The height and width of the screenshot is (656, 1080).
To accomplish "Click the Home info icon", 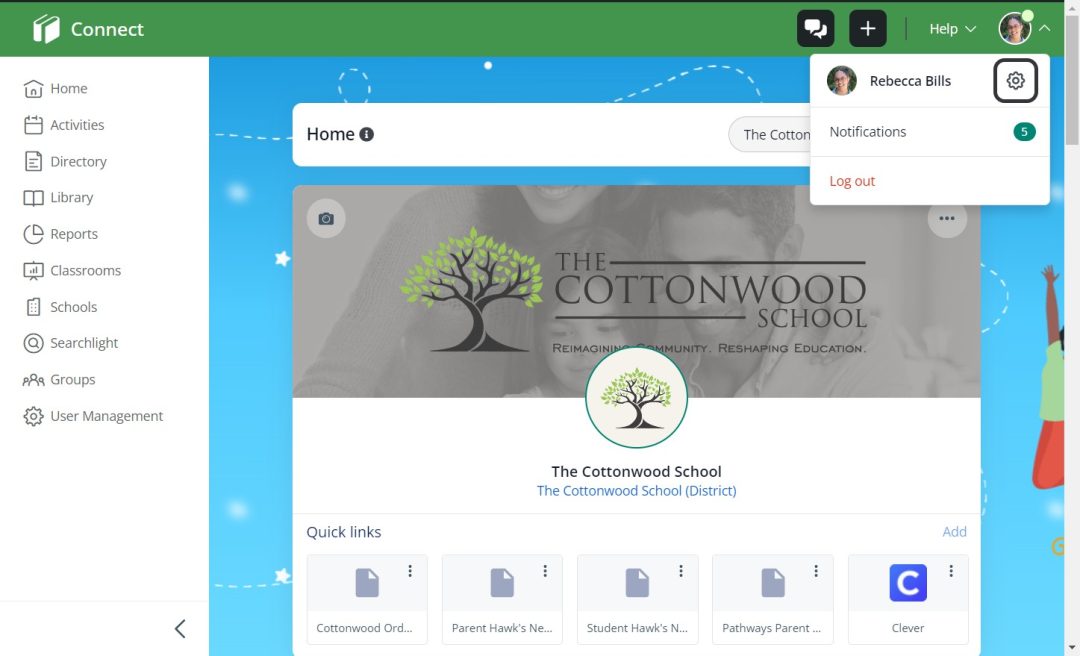I will tap(367, 134).
